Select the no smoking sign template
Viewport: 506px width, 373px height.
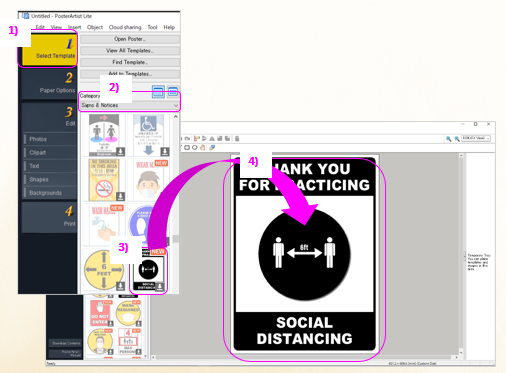(104, 180)
